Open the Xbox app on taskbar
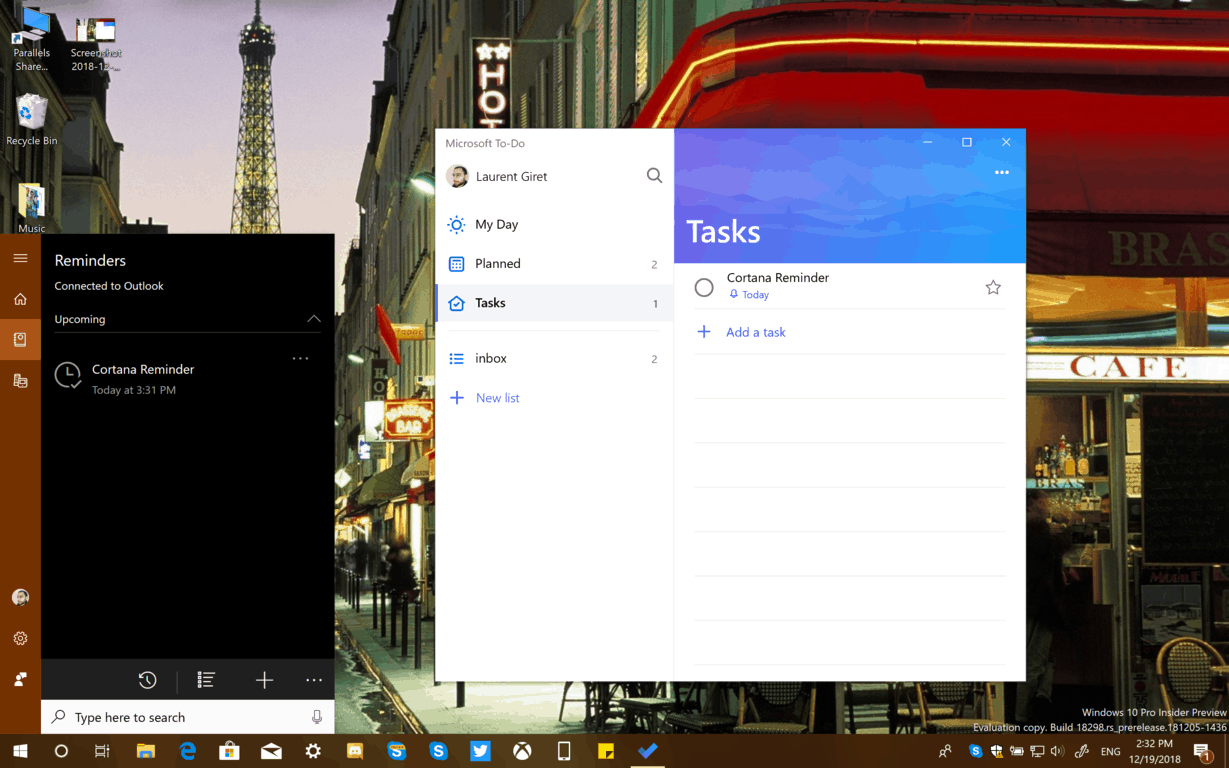The image size is (1229, 768). point(522,751)
